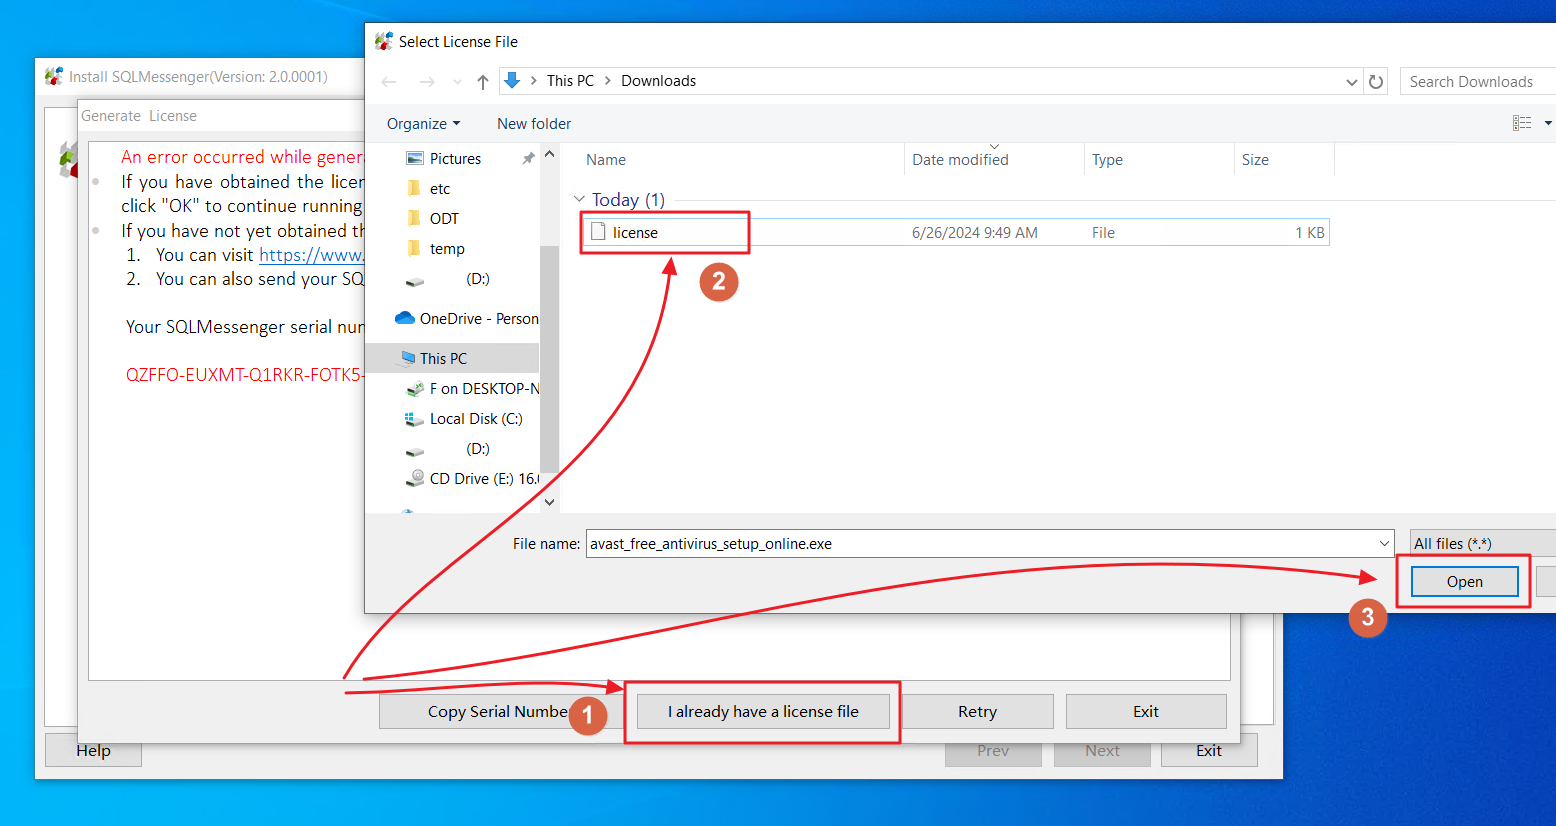Open the All files (*.*) filter dropdown

[x=1483, y=544]
